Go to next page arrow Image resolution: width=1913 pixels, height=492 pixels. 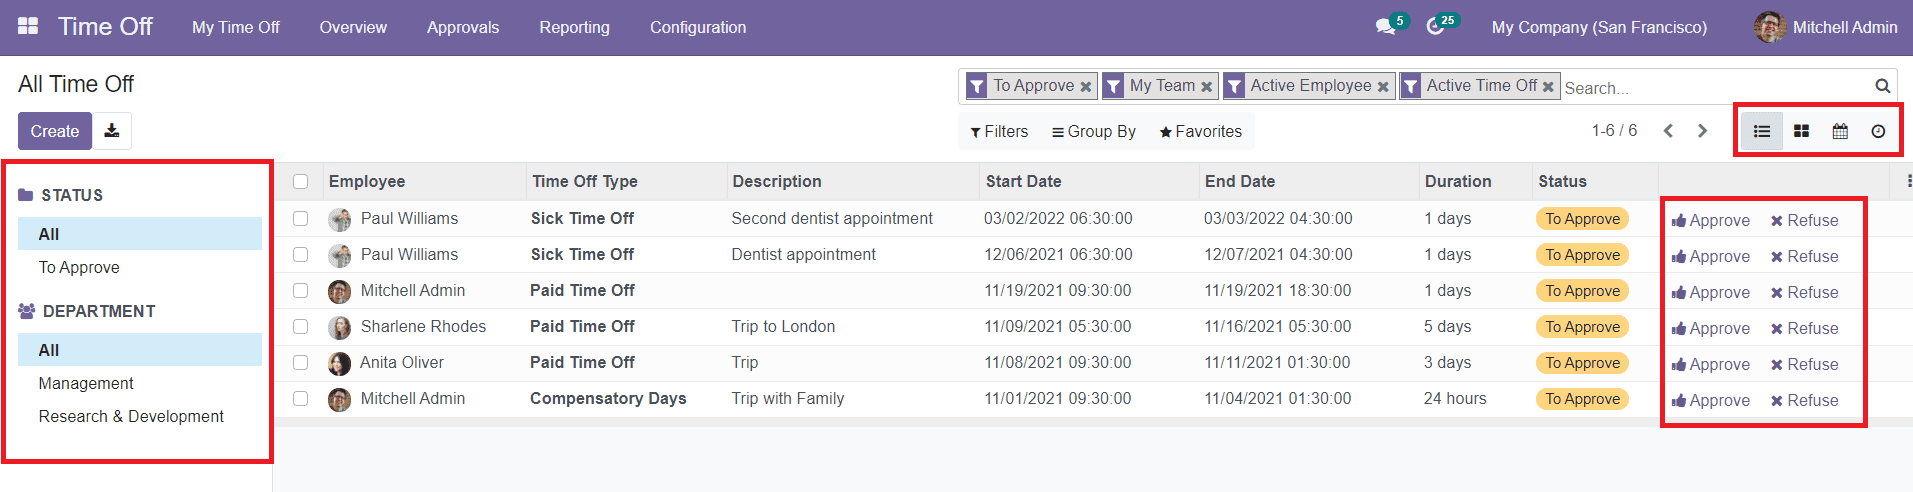[1702, 131]
